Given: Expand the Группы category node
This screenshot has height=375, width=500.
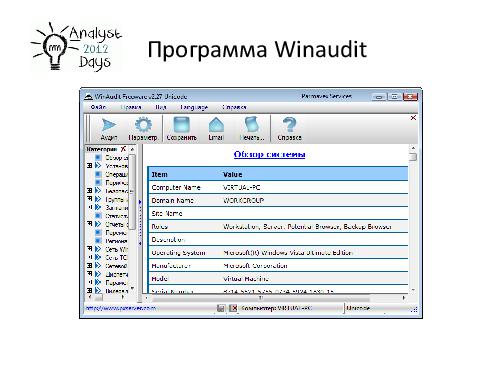Looking at the screenshot, I should point(89,199).
